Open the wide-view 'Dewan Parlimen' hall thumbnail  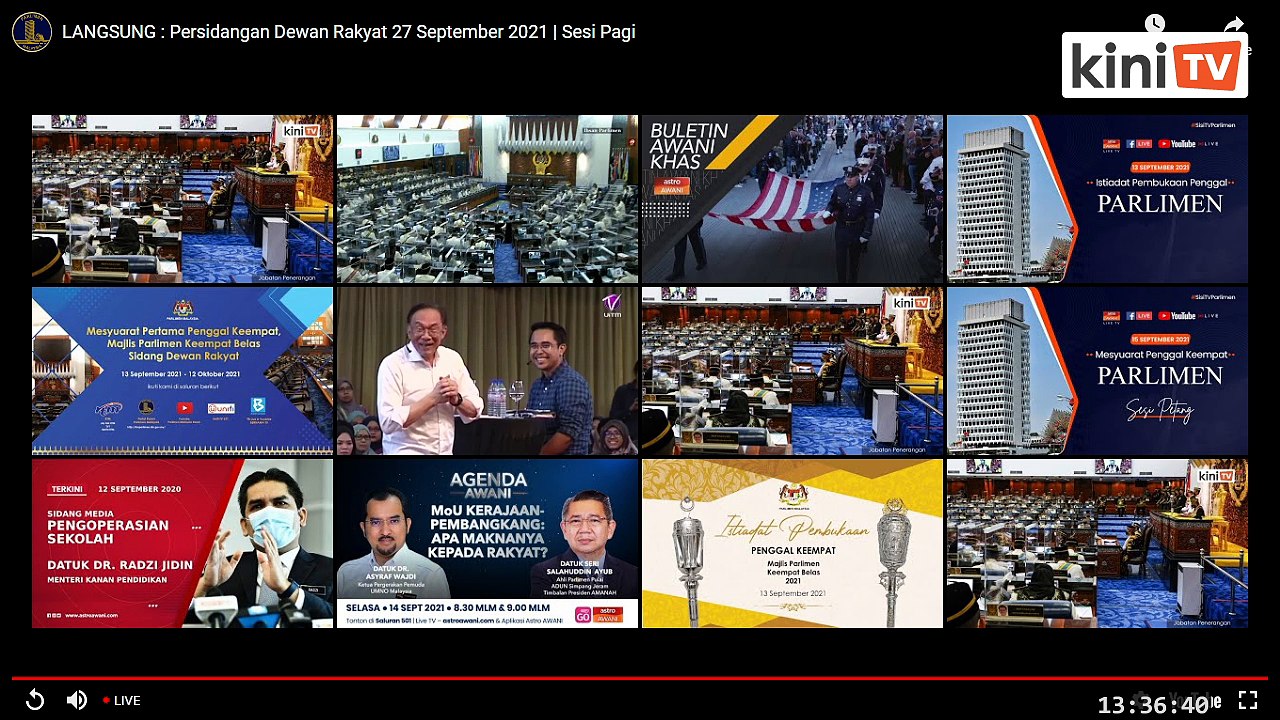pos(487,199)
